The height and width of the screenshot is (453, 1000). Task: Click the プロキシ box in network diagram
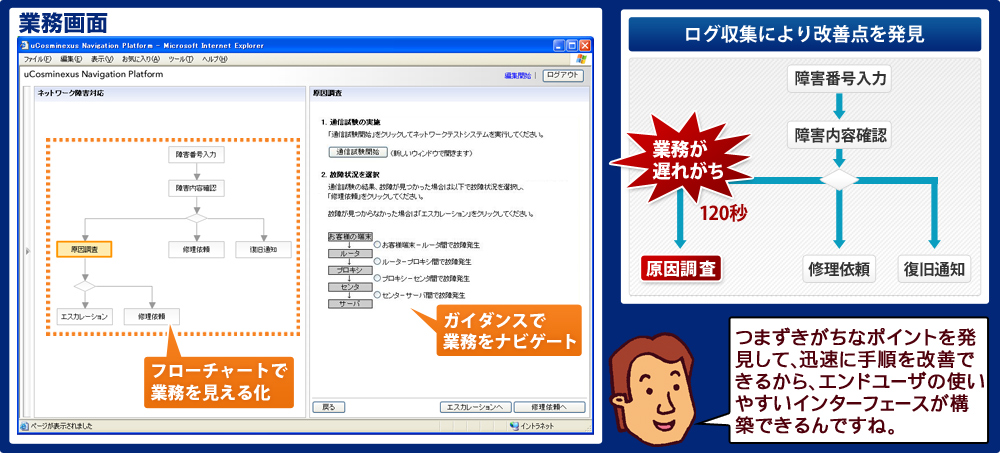[x=350, y=271]
